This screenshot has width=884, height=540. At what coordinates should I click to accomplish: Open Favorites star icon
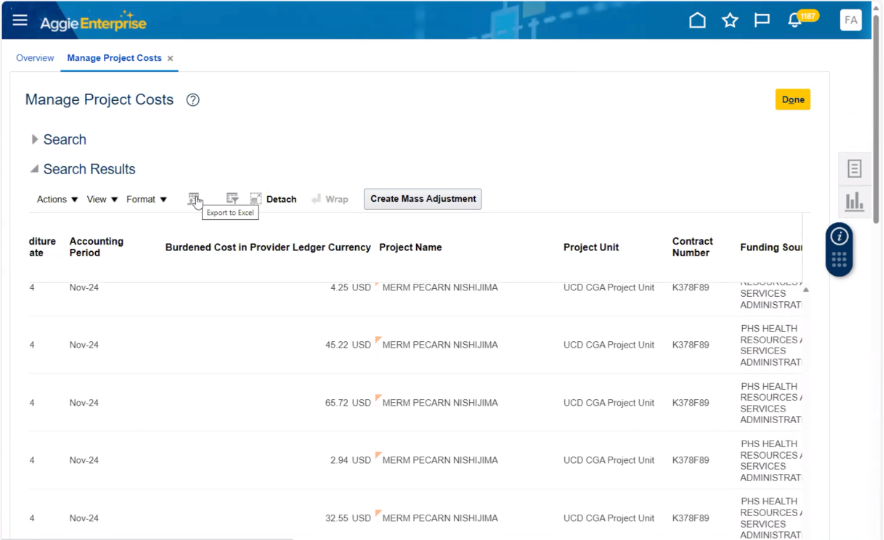[x=730, y=20]
